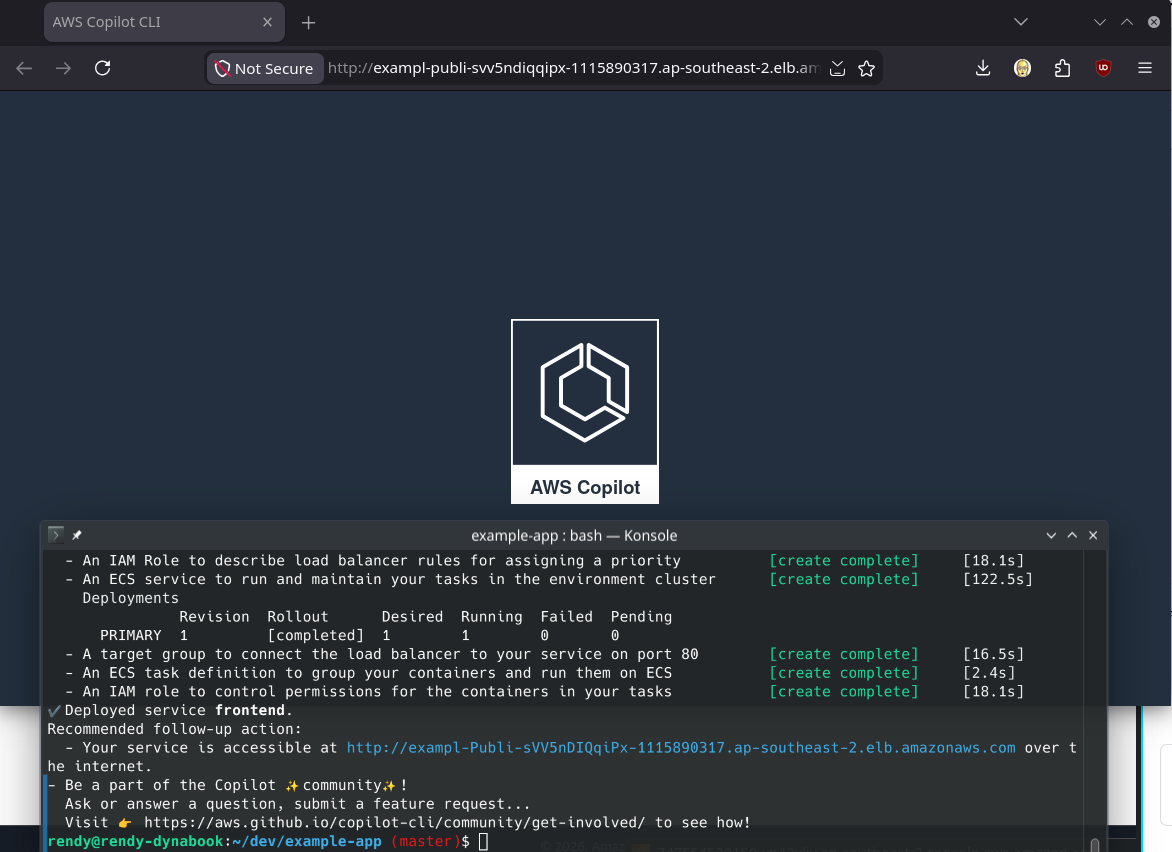
Task: Bookmark this page with star icon
Action: [x=866, y=69]
